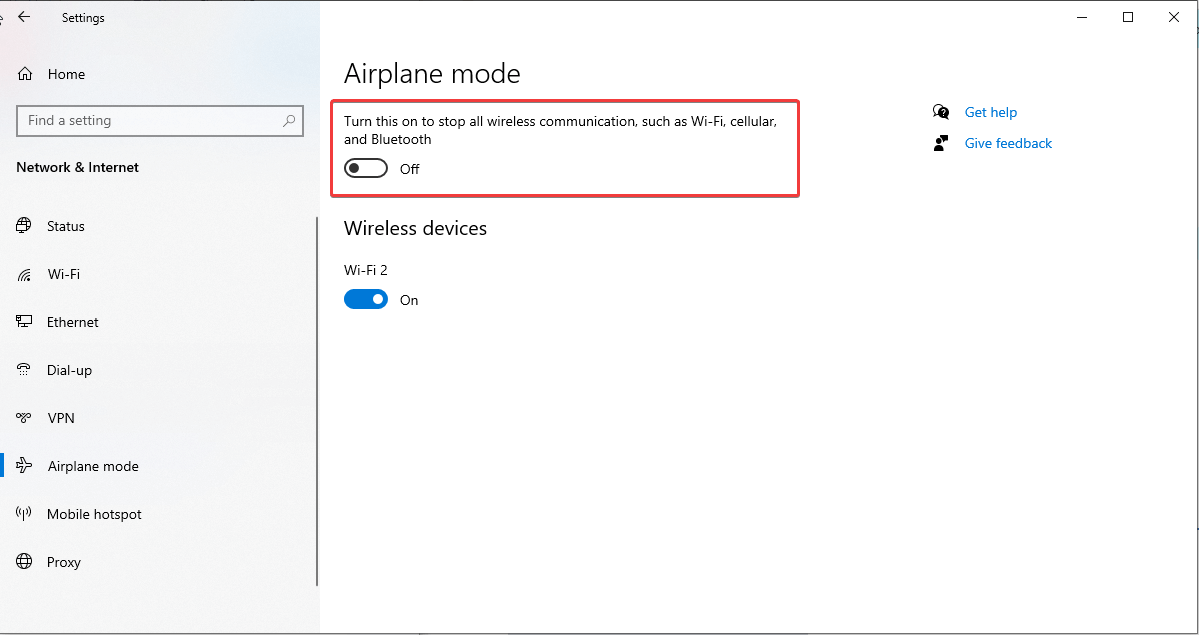This screenshot has width=1199, height=635.
Task: Click inside the Find a setting search box
Action: click(160, 120)
